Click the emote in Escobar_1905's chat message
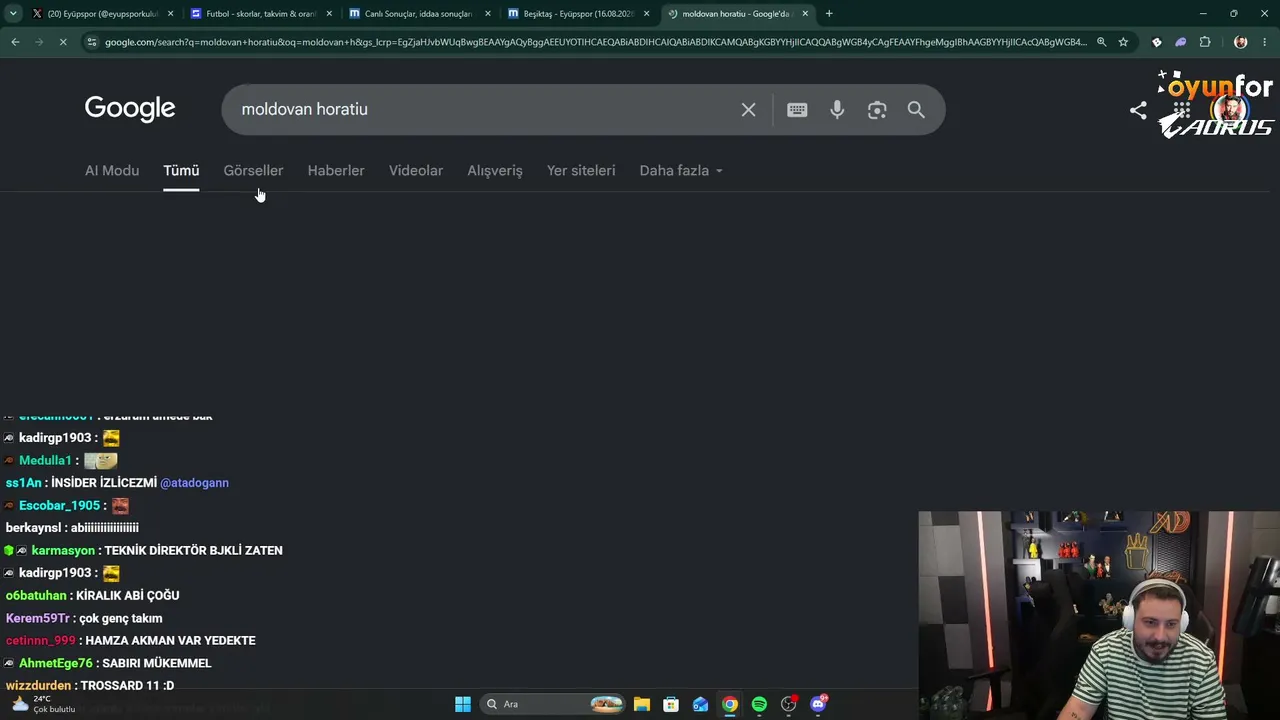The width and height of the screenshot is (1280, 720). tap(120, 506)
